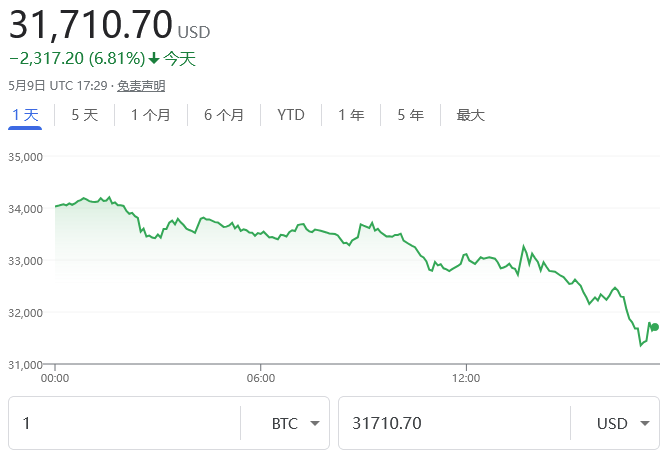Show the 6 个月 price chart
Image resolution: width=662 pixels, height=456 pixels.
[223, 115]
